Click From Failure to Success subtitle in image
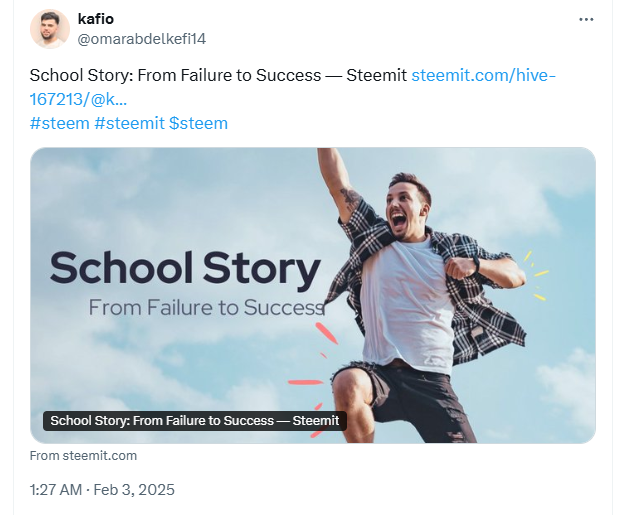Screen dimensions: 637x515 click(206, 307)
